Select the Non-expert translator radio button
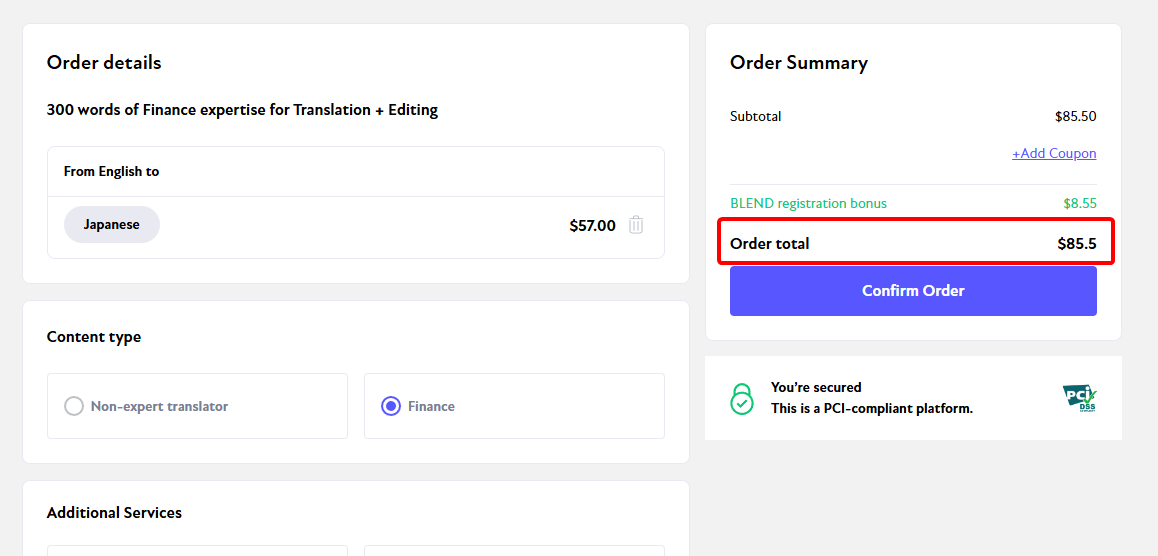1158x556 pixels. tap(73, 406)
